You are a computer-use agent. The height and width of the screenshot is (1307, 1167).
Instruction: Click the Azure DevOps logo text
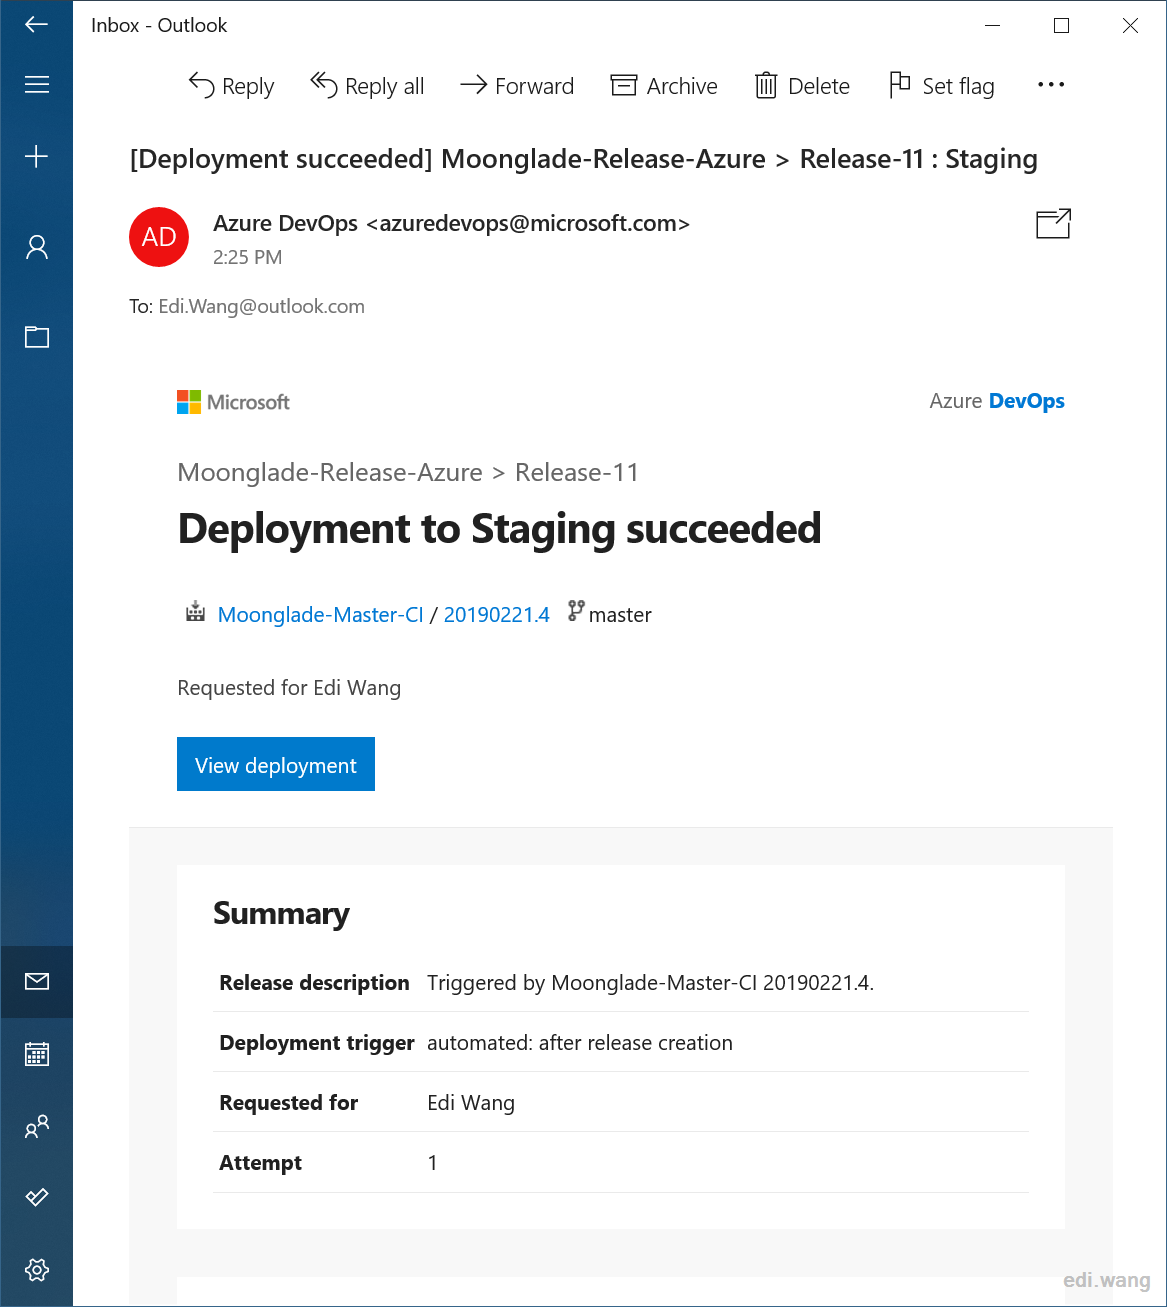[x=997, y=401]
